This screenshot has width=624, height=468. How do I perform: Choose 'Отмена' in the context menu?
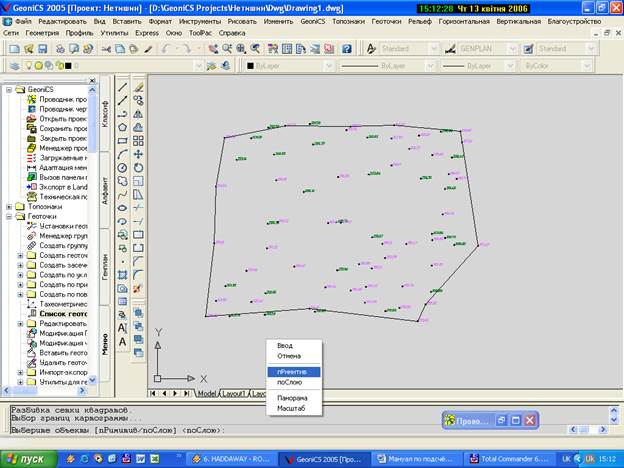point(288,355)
